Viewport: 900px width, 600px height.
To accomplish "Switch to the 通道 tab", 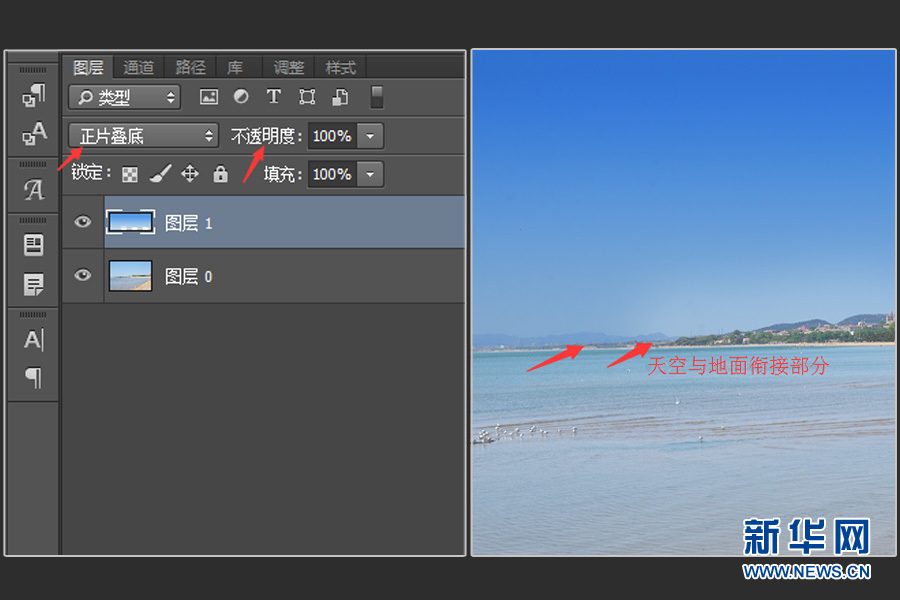I will point(138,67).
